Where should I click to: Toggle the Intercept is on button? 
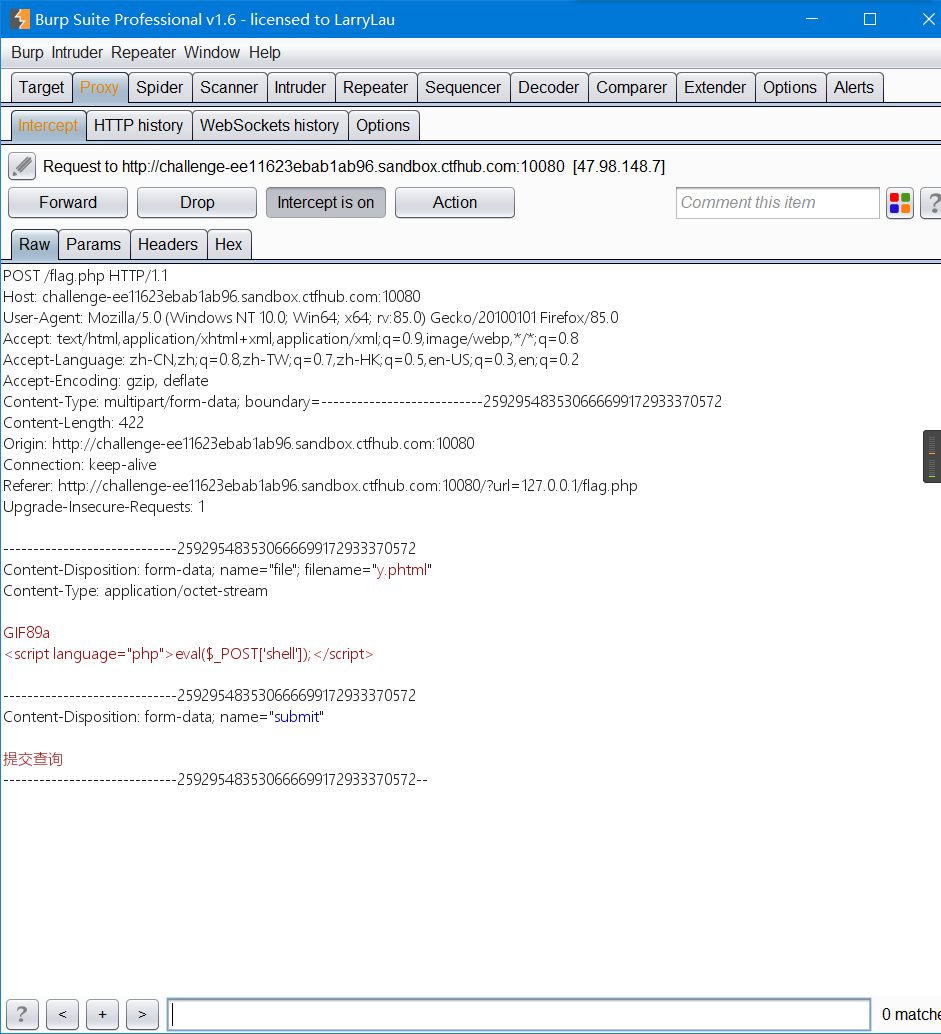[x=326, y=202]
